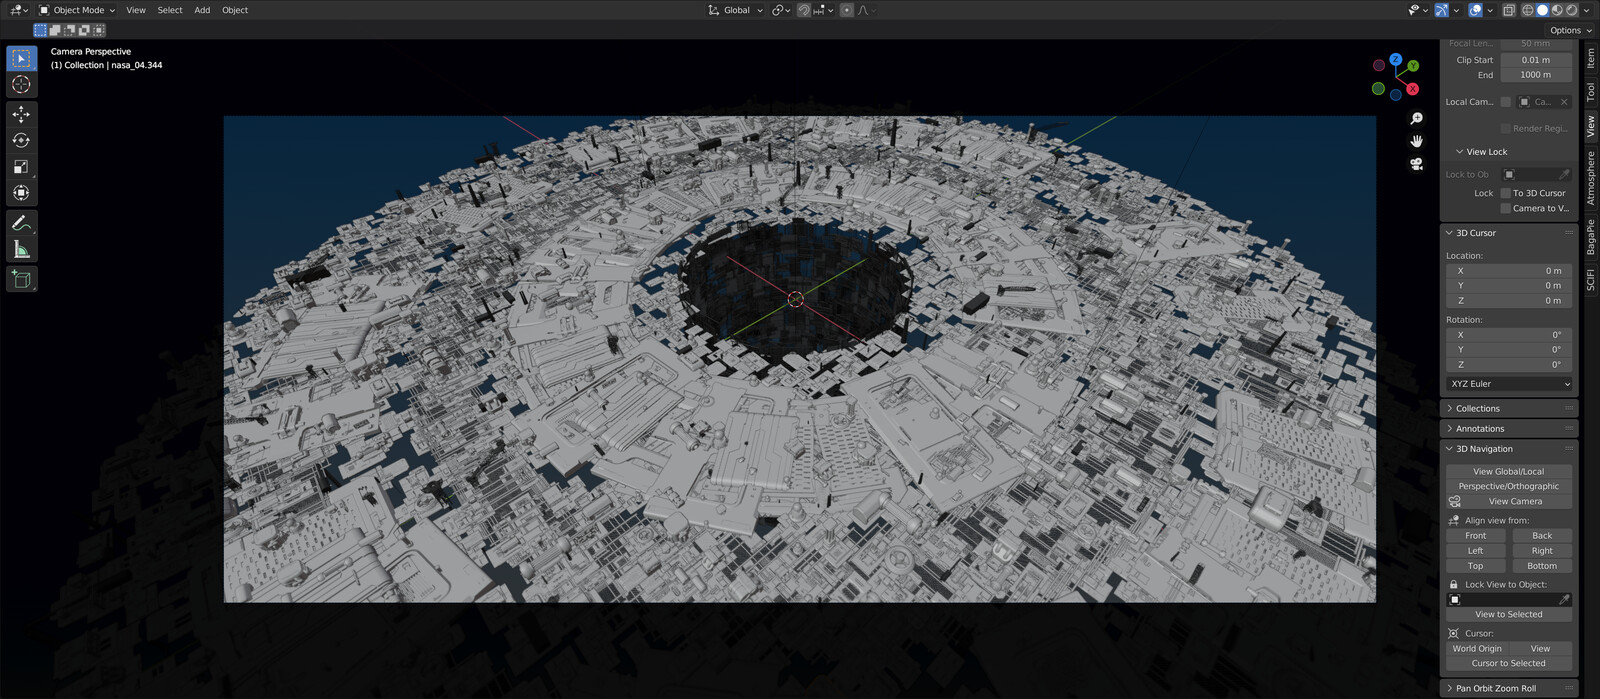Enable Lock Camera to View checkbox
1600x699 pixels.
pos(1506,208)
